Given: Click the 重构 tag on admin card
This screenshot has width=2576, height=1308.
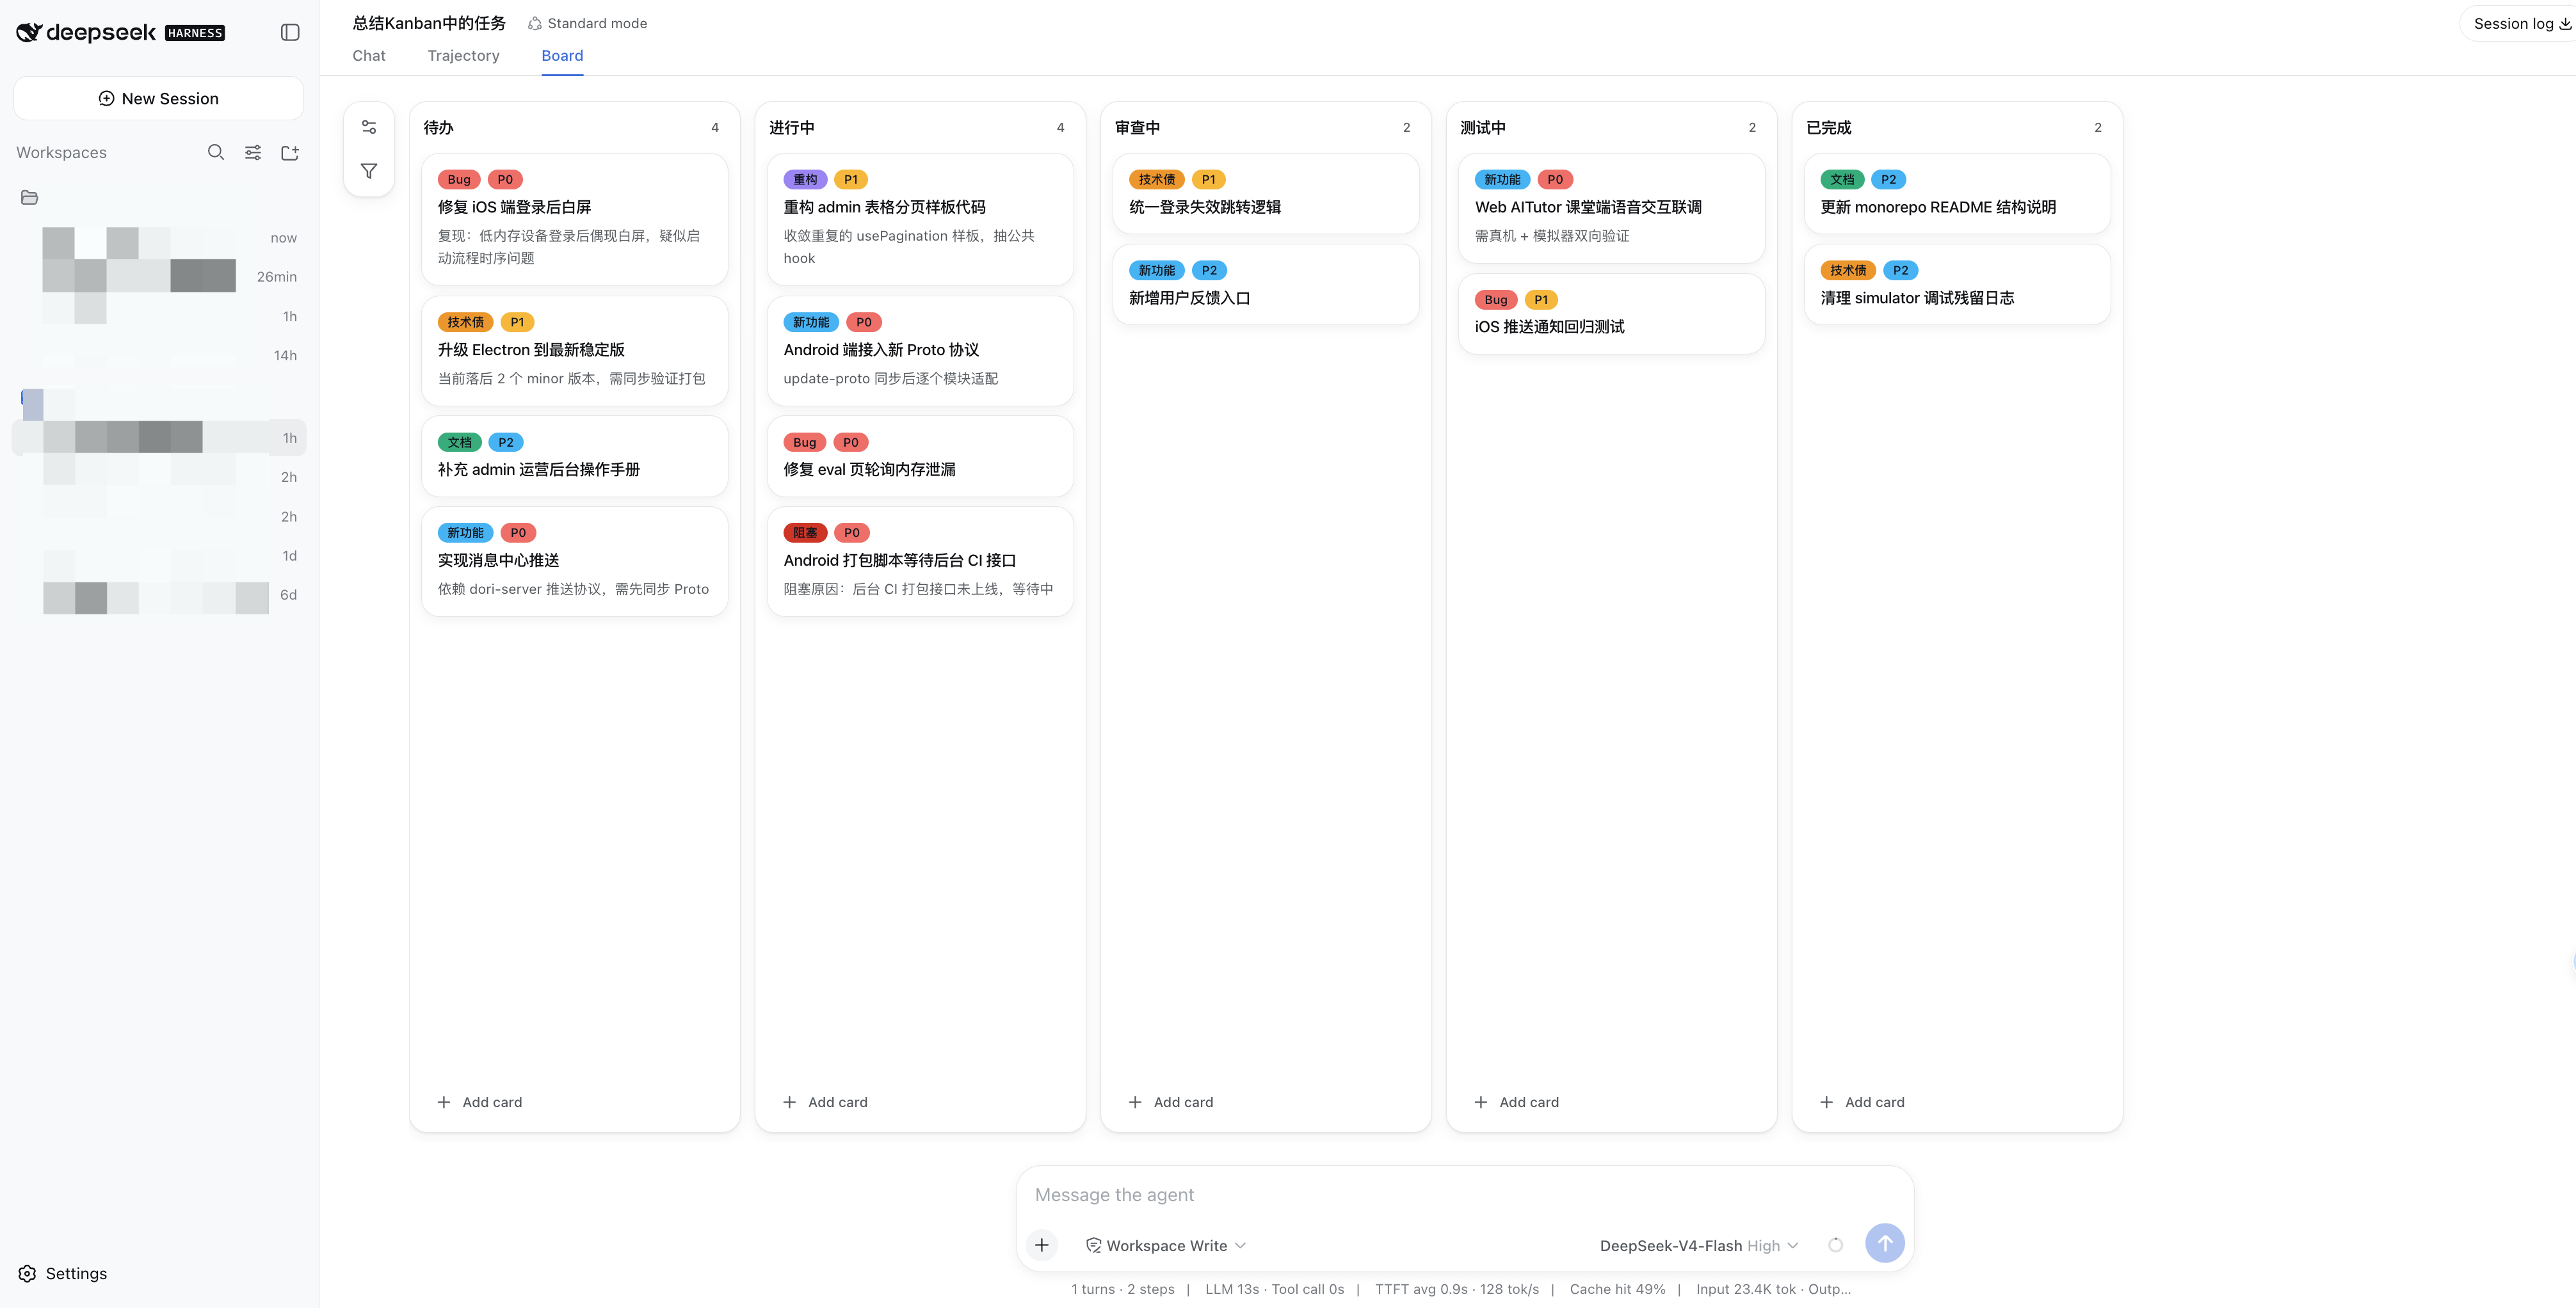Looking at the screenshot, I should (x=805, y=180).
